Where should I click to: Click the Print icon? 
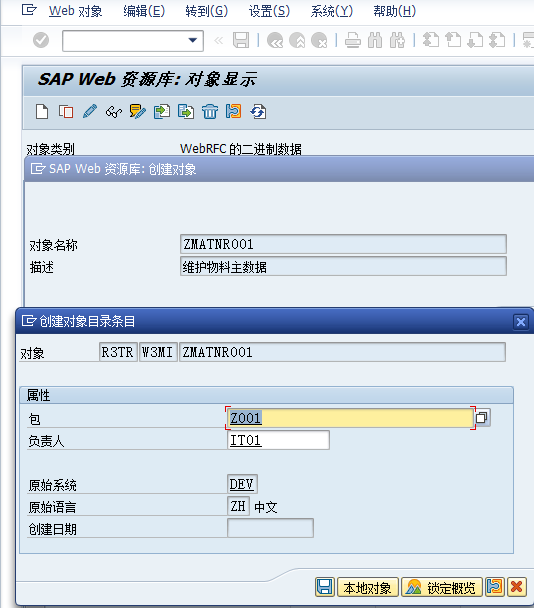353,40
